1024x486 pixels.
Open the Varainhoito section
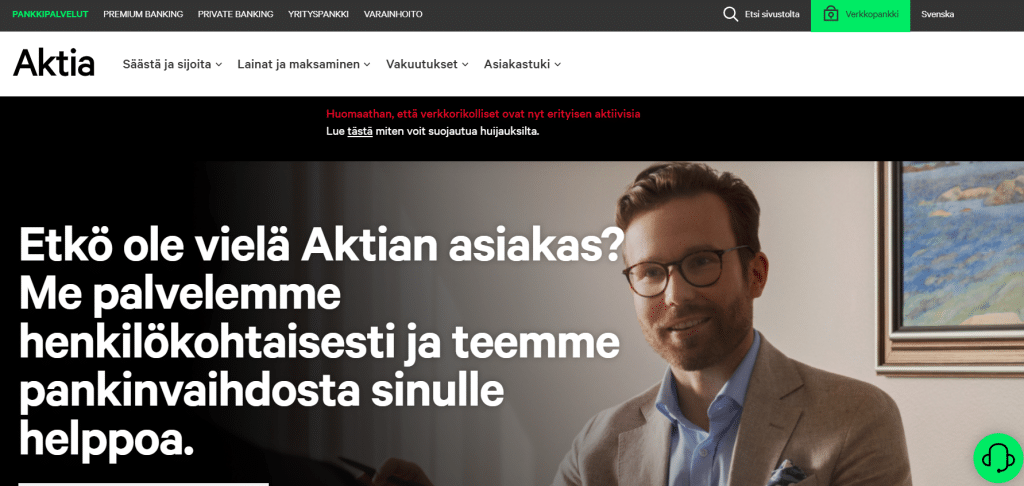(x=393, y=14)
